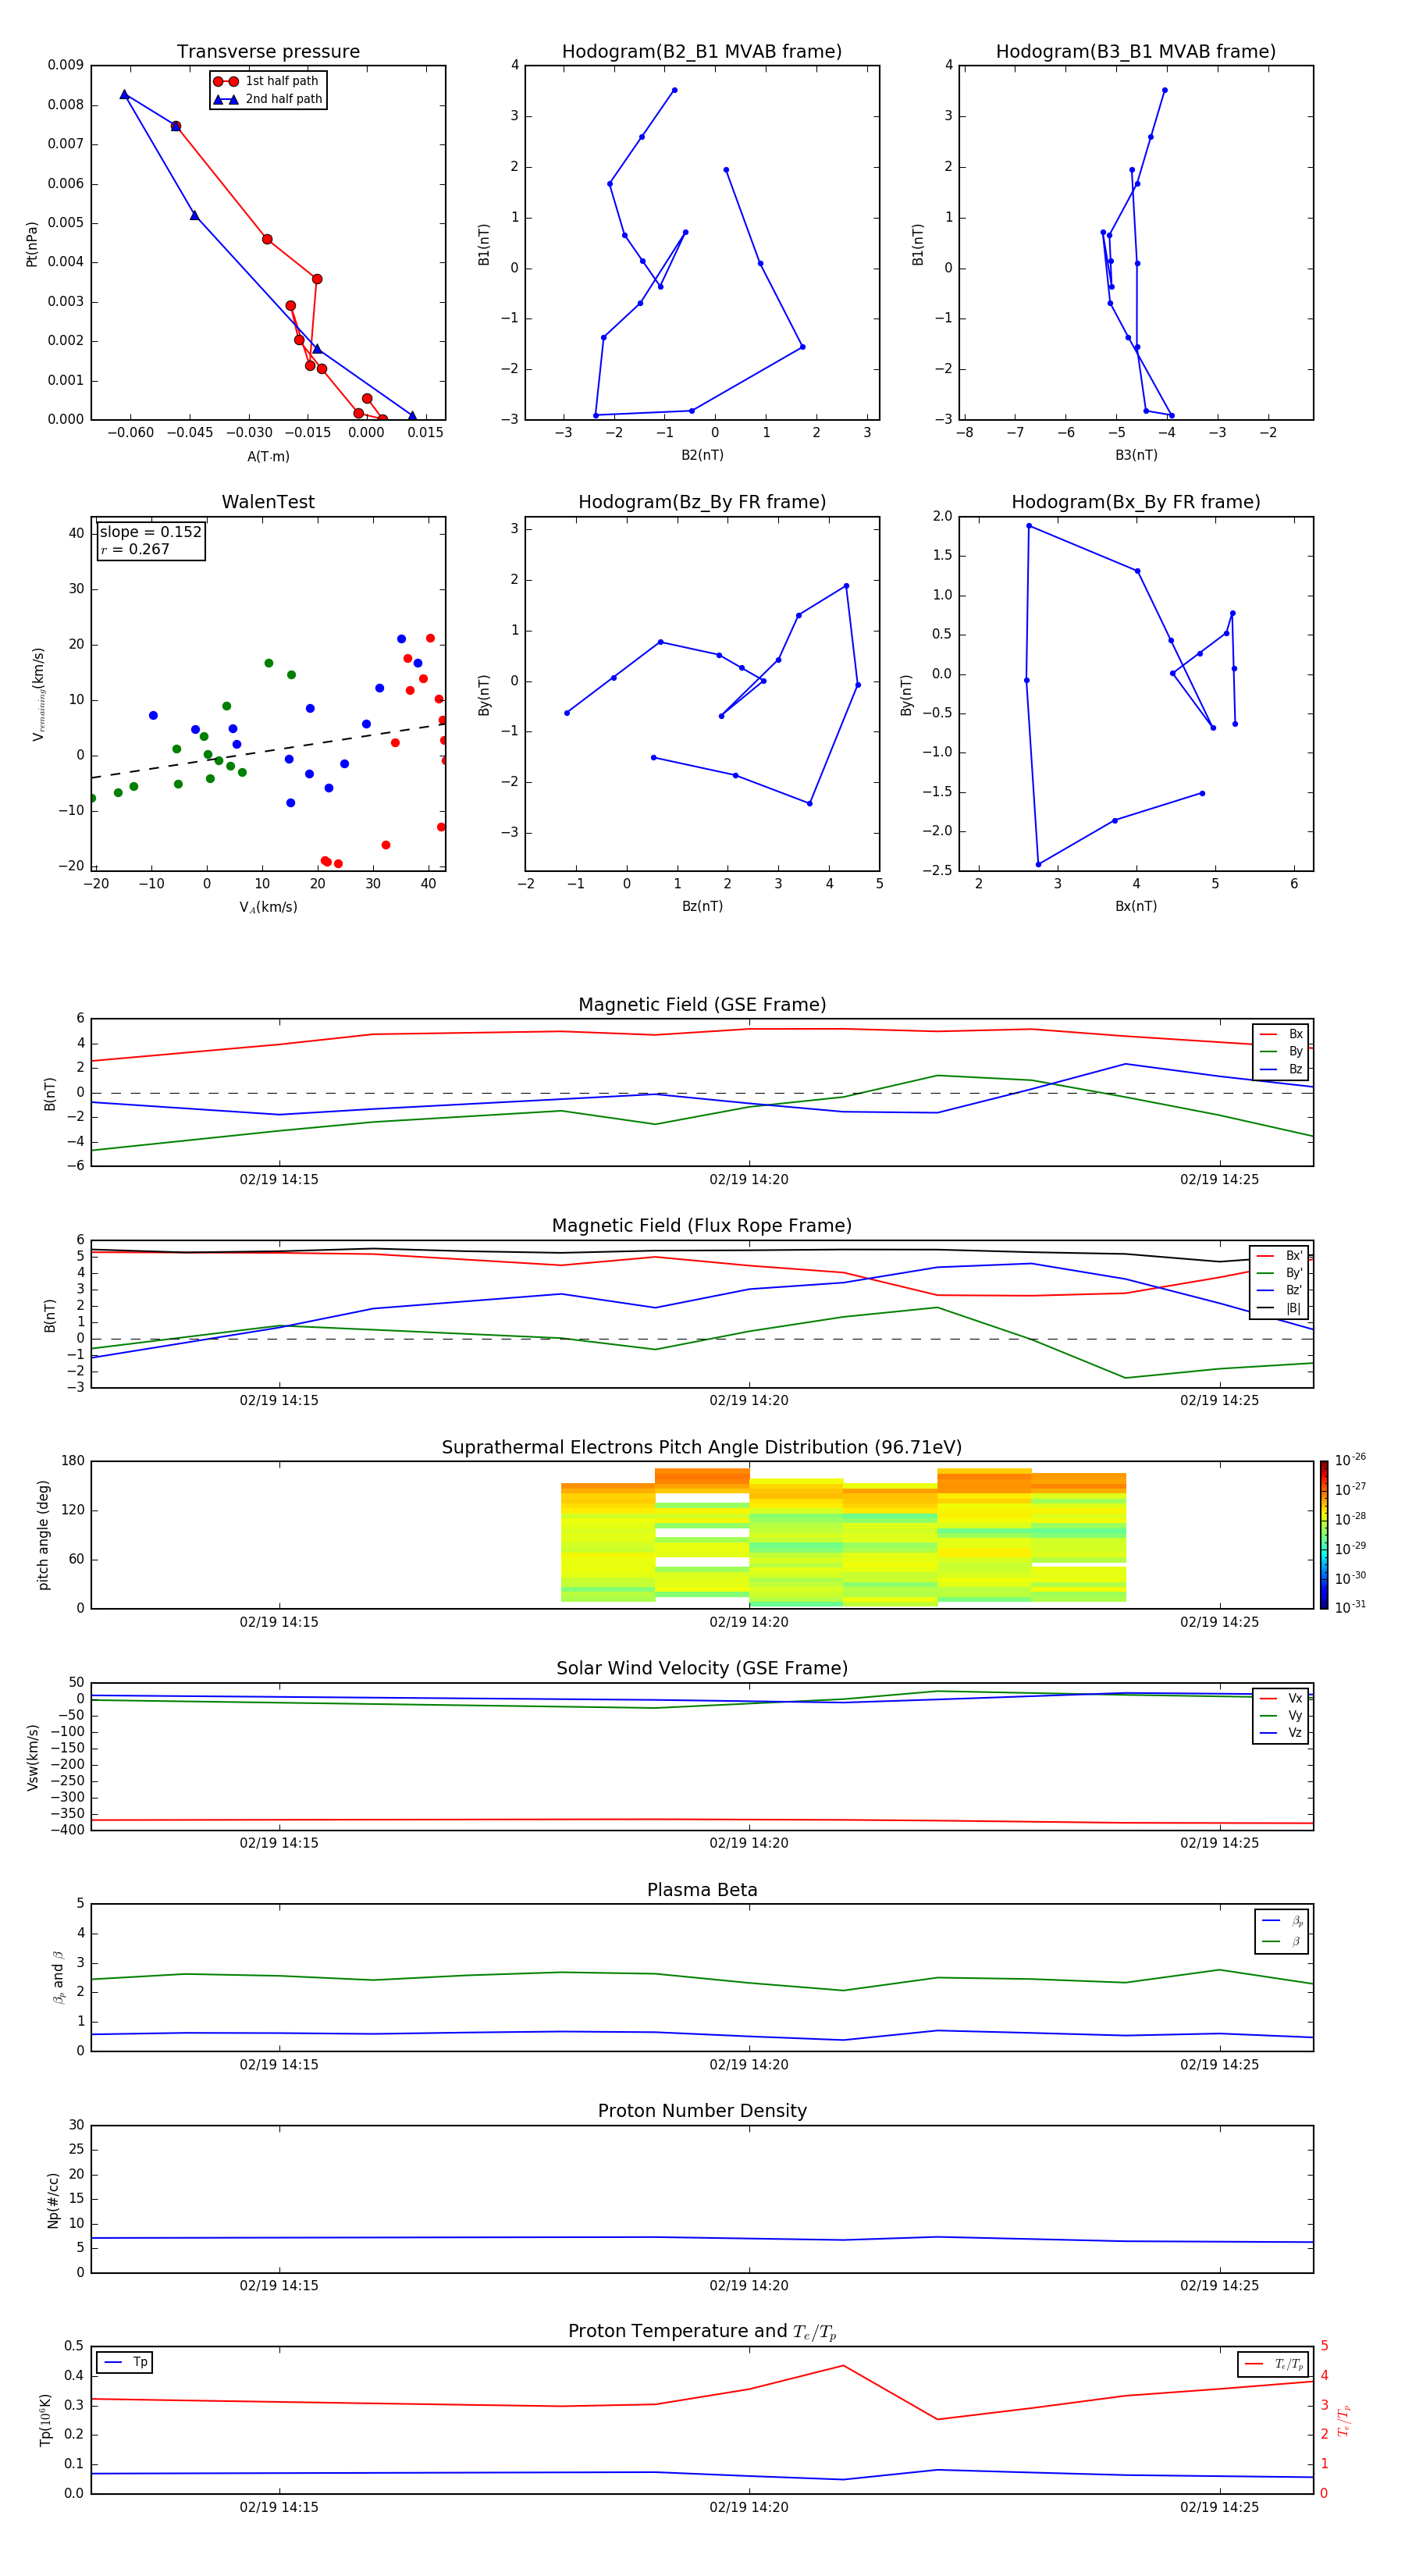Click the 'WalenTest' plot title
The width and height of the screenshot is (1405, 2576).
(x=268, y=502)
